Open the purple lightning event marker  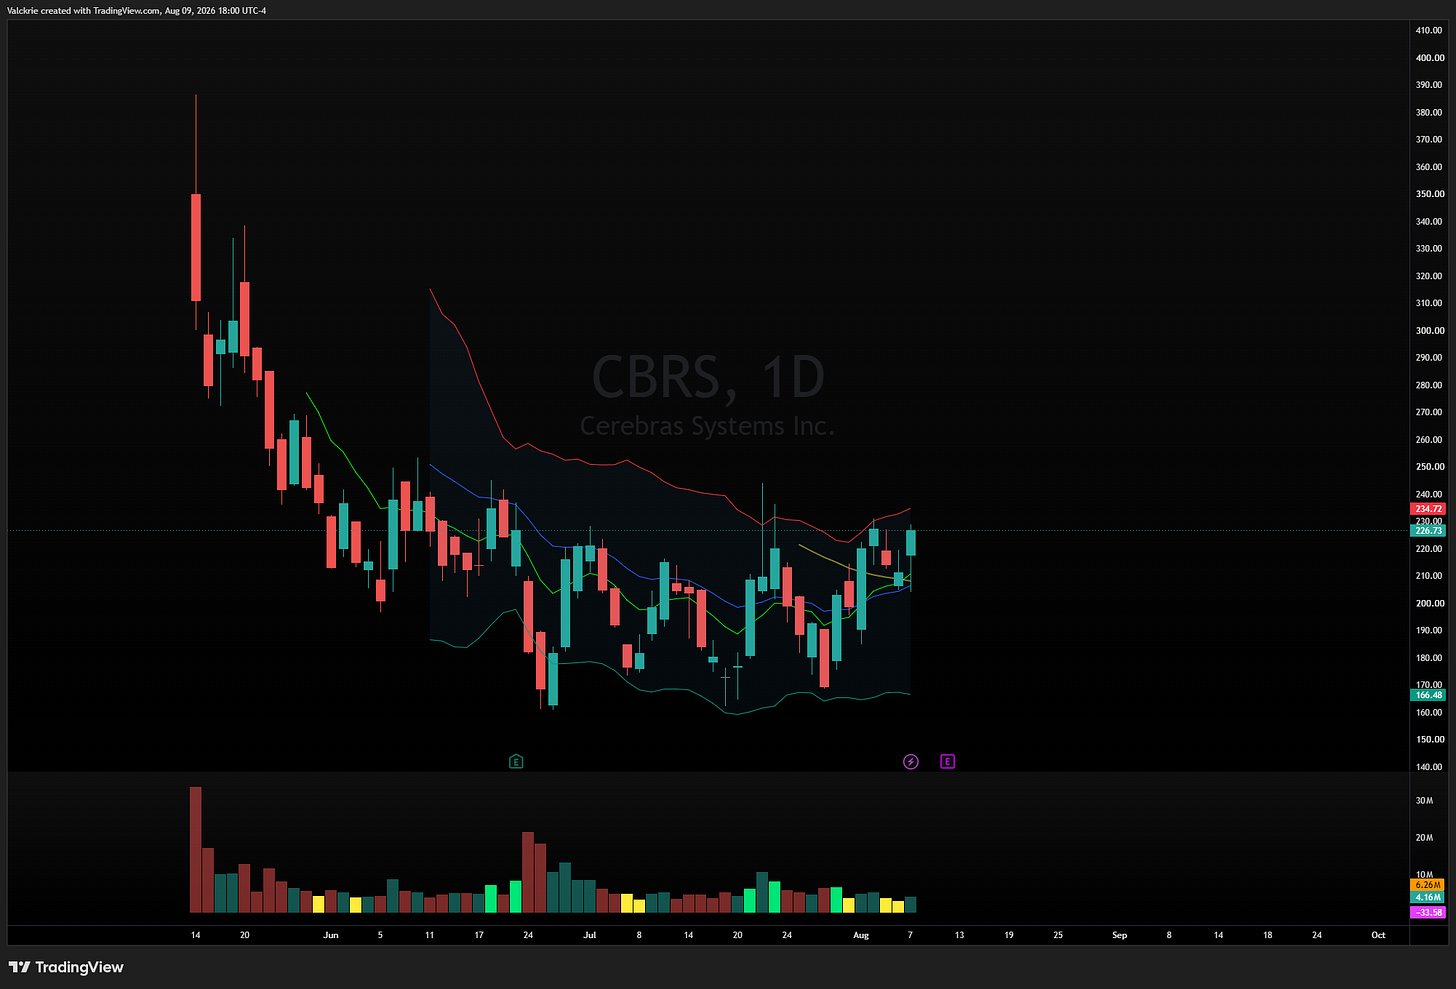click(x=911, y=762)
